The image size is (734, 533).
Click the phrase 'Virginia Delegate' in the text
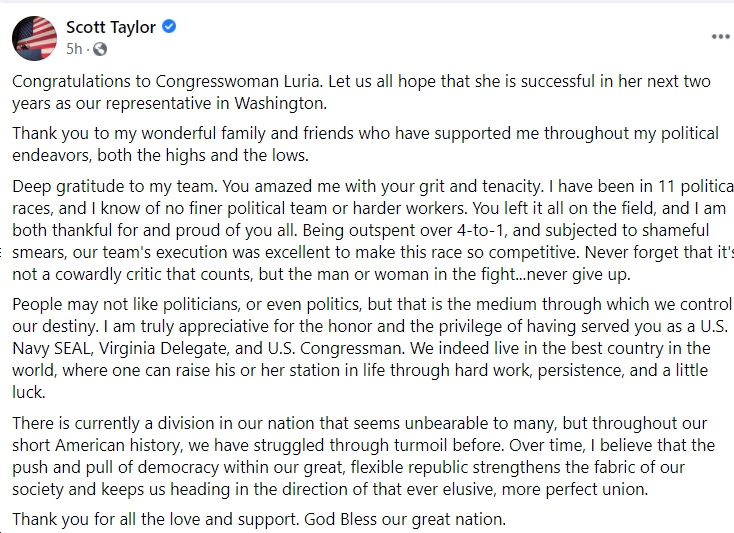click(163, 348)
